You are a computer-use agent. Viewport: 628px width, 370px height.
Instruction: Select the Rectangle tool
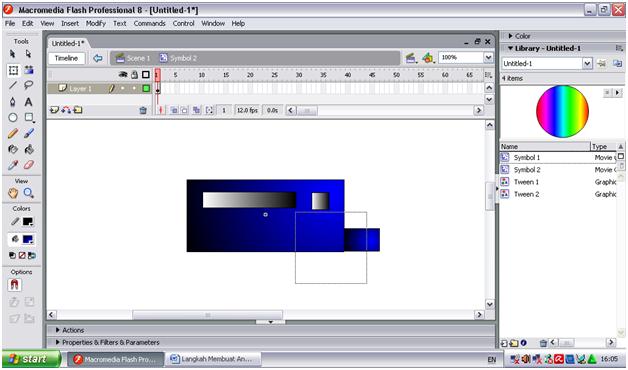[29, 117]
